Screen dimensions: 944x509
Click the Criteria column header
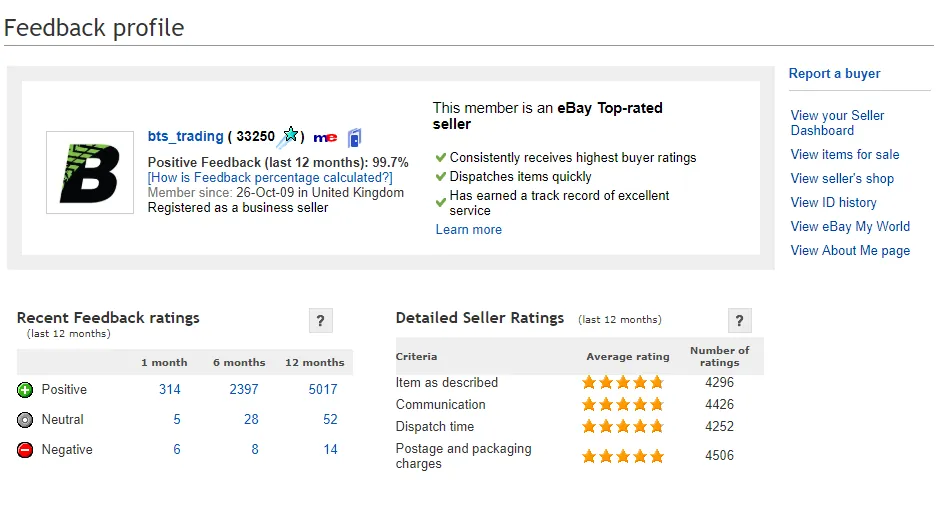point(417,357)
